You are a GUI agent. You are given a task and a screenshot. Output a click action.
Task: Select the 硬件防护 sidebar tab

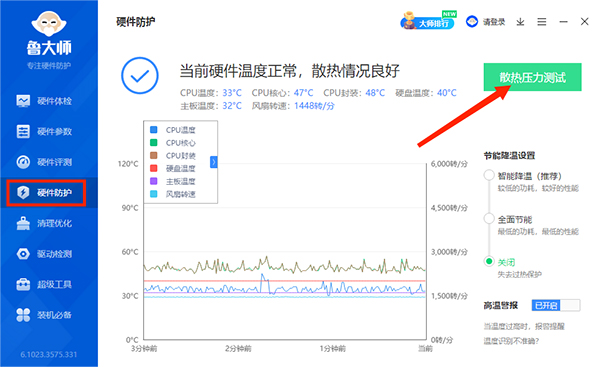click(x=46, y=192)
